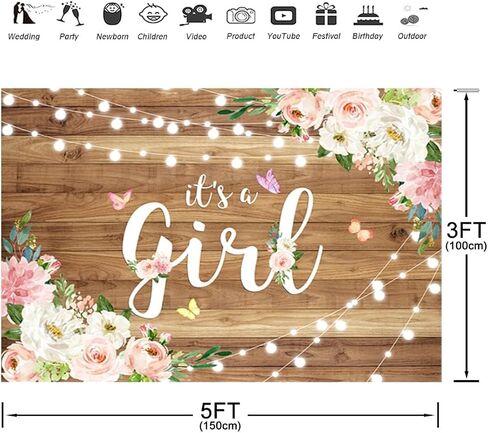
Task: Click the Birthday cake icon
Action: pos(368,15)
